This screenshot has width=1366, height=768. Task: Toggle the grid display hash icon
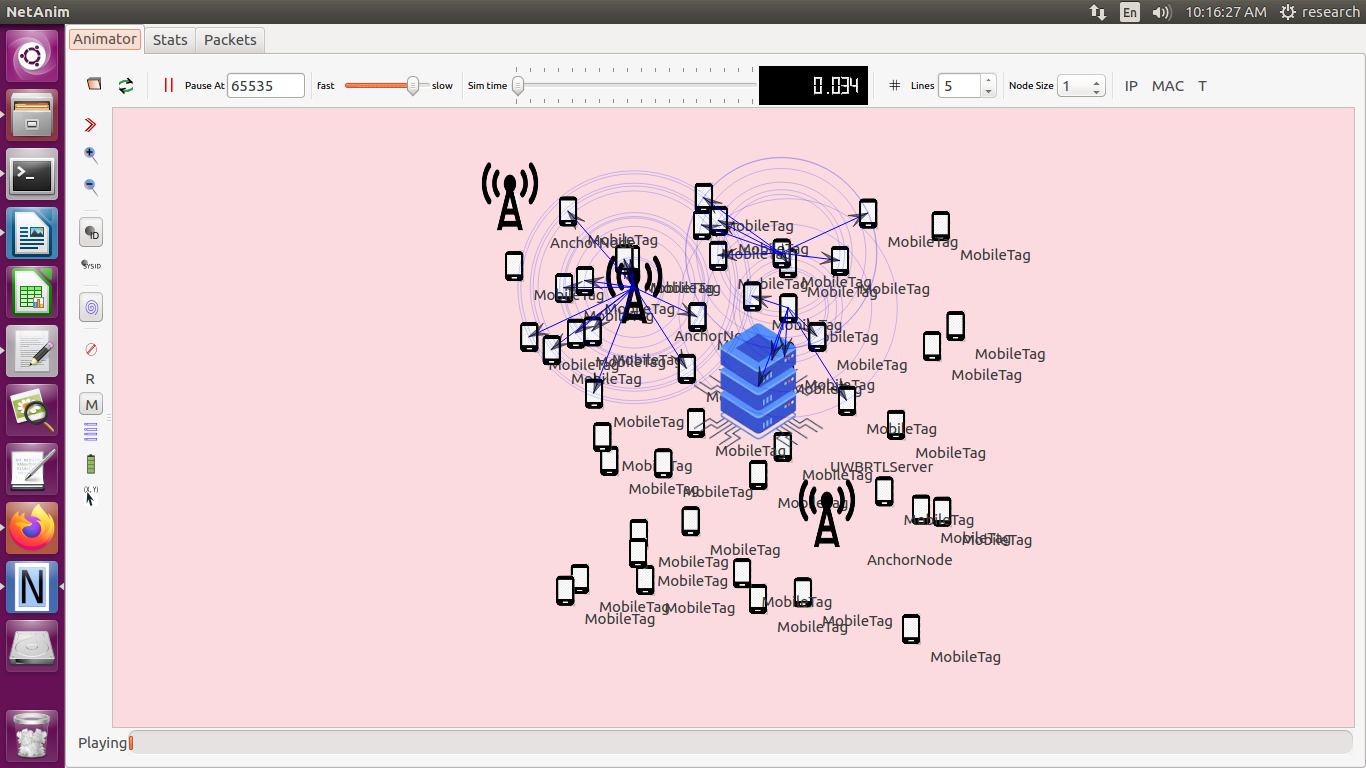point(894,86)
